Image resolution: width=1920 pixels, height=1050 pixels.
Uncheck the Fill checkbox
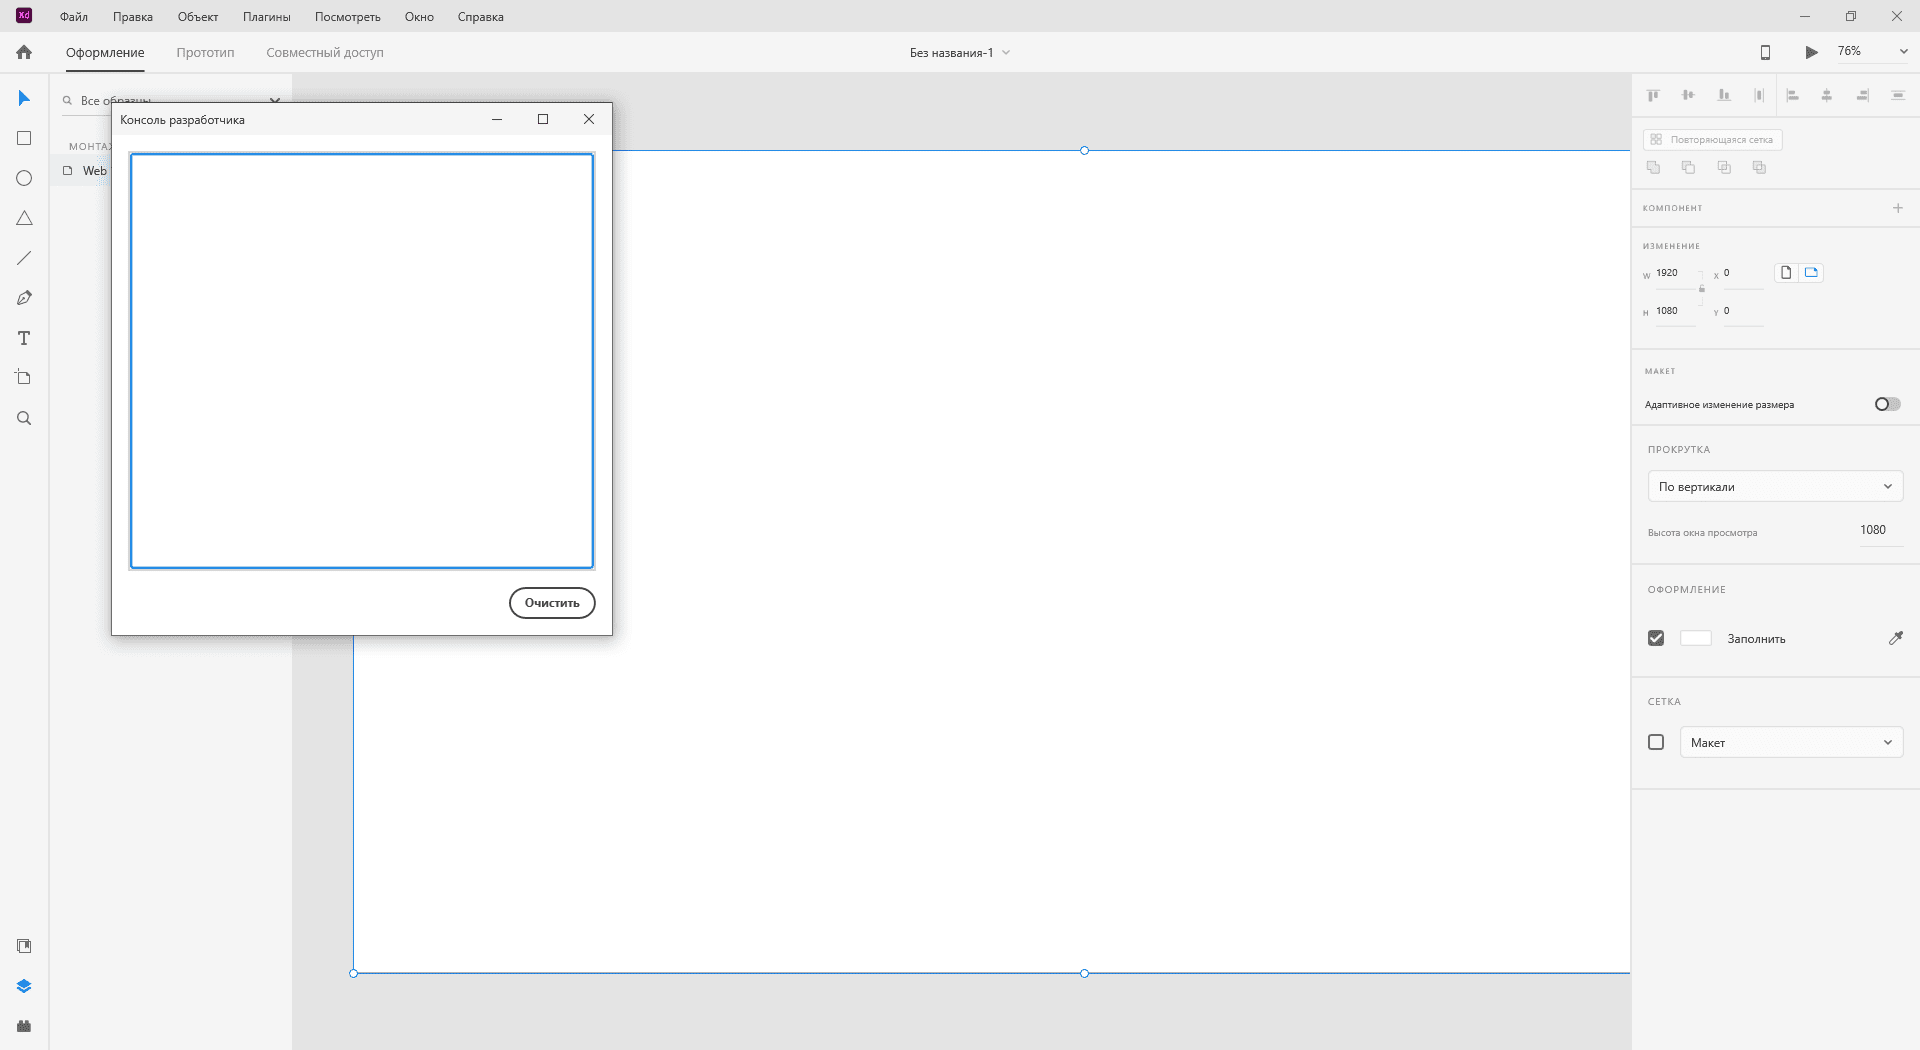(x=1656, y=638)
